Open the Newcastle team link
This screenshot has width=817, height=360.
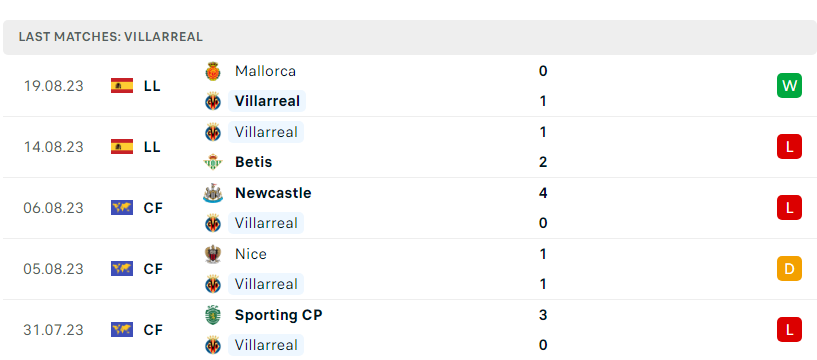(273, 193)
